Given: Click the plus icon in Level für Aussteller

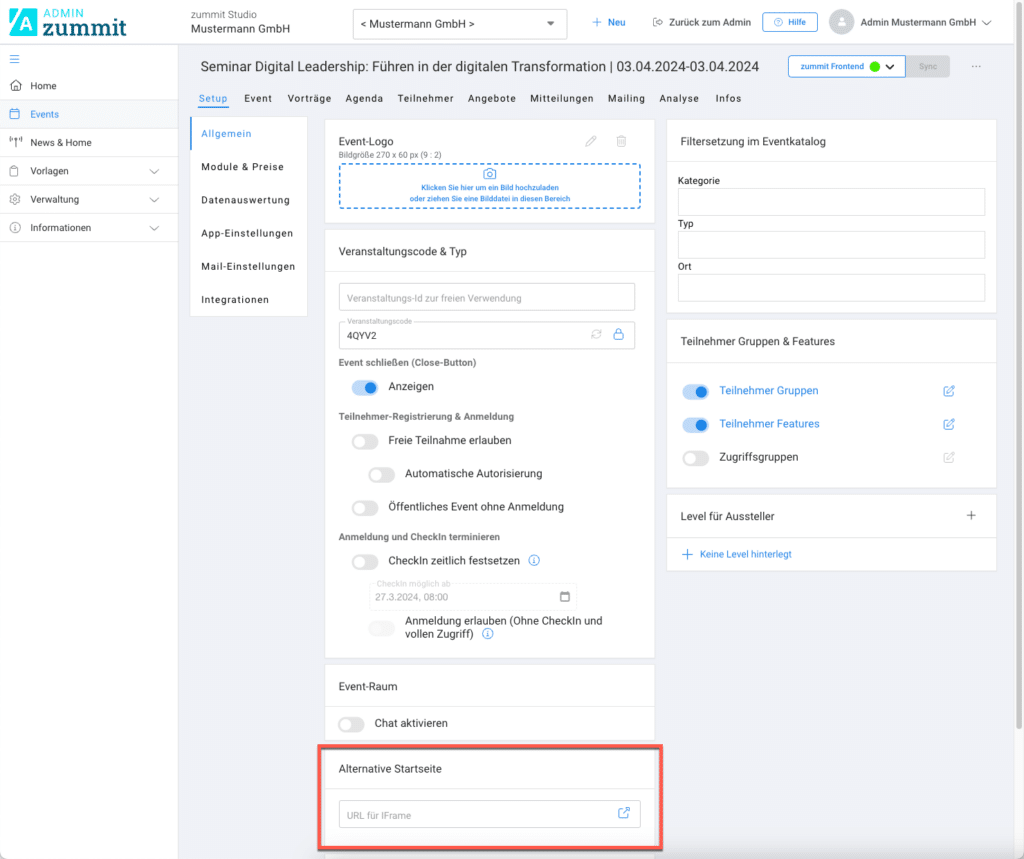Looking at the screenshot, I should [x=970, y=516].
